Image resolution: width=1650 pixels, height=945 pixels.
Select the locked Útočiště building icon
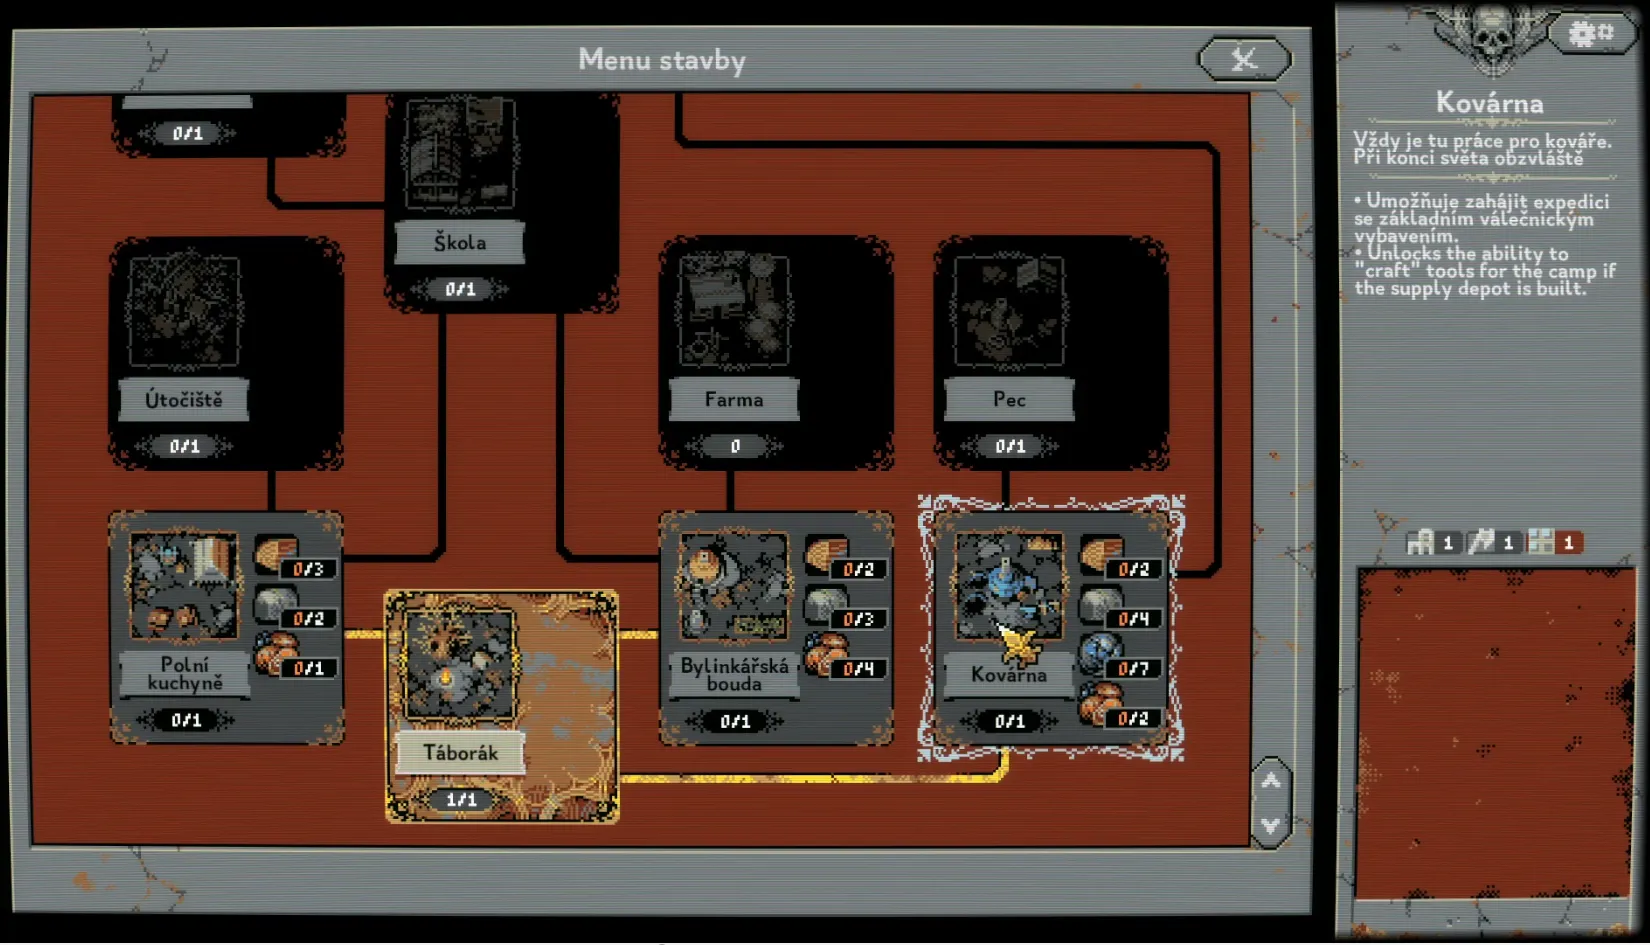tap(184, 311)
